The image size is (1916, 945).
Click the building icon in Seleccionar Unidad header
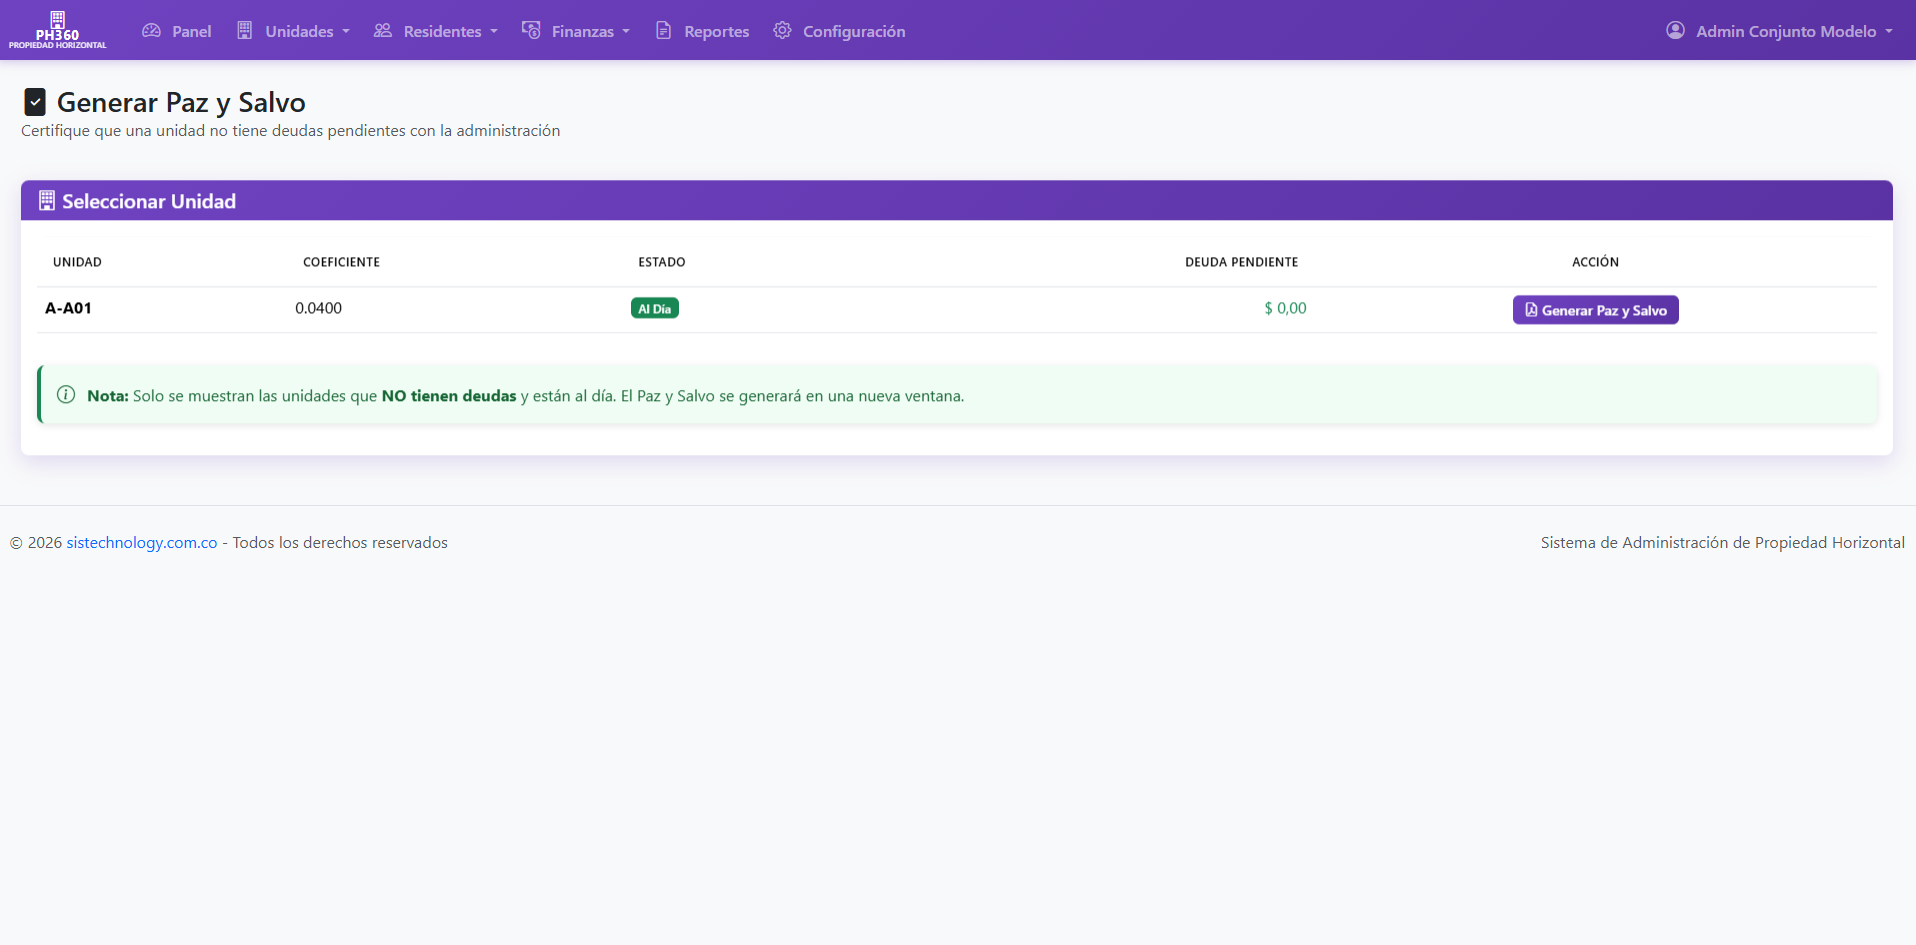tap(47, 201)
